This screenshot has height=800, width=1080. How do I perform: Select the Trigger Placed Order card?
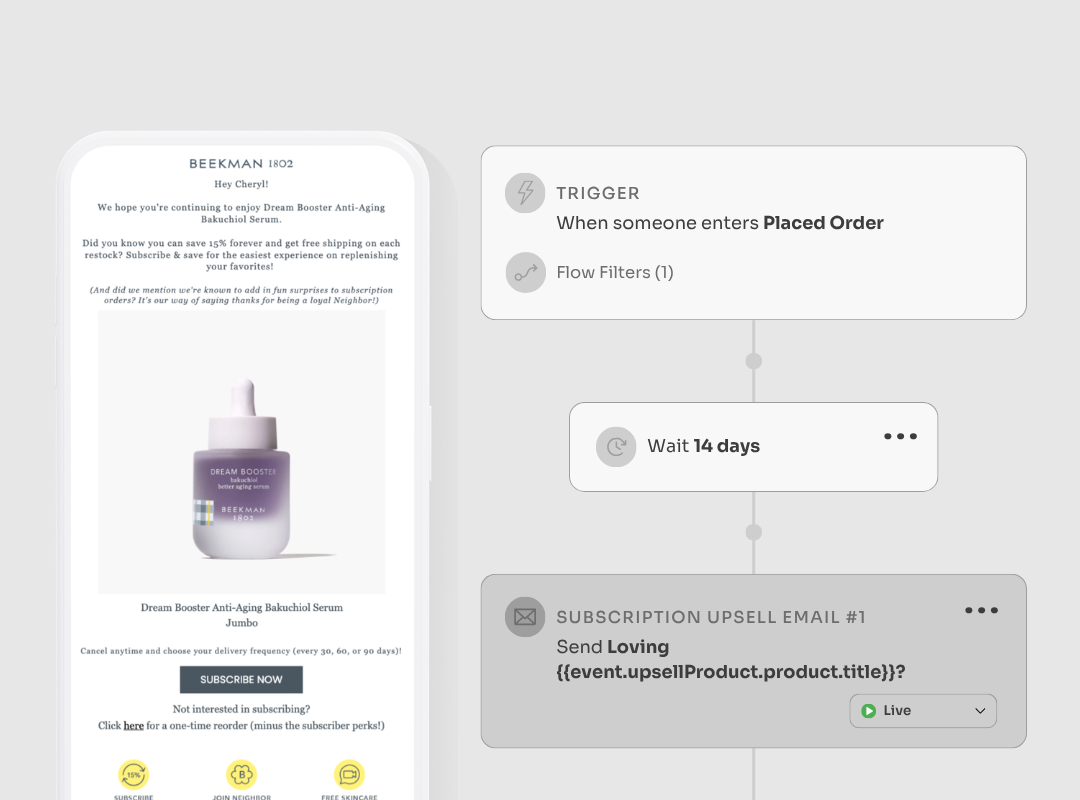(x=754, y=232)
